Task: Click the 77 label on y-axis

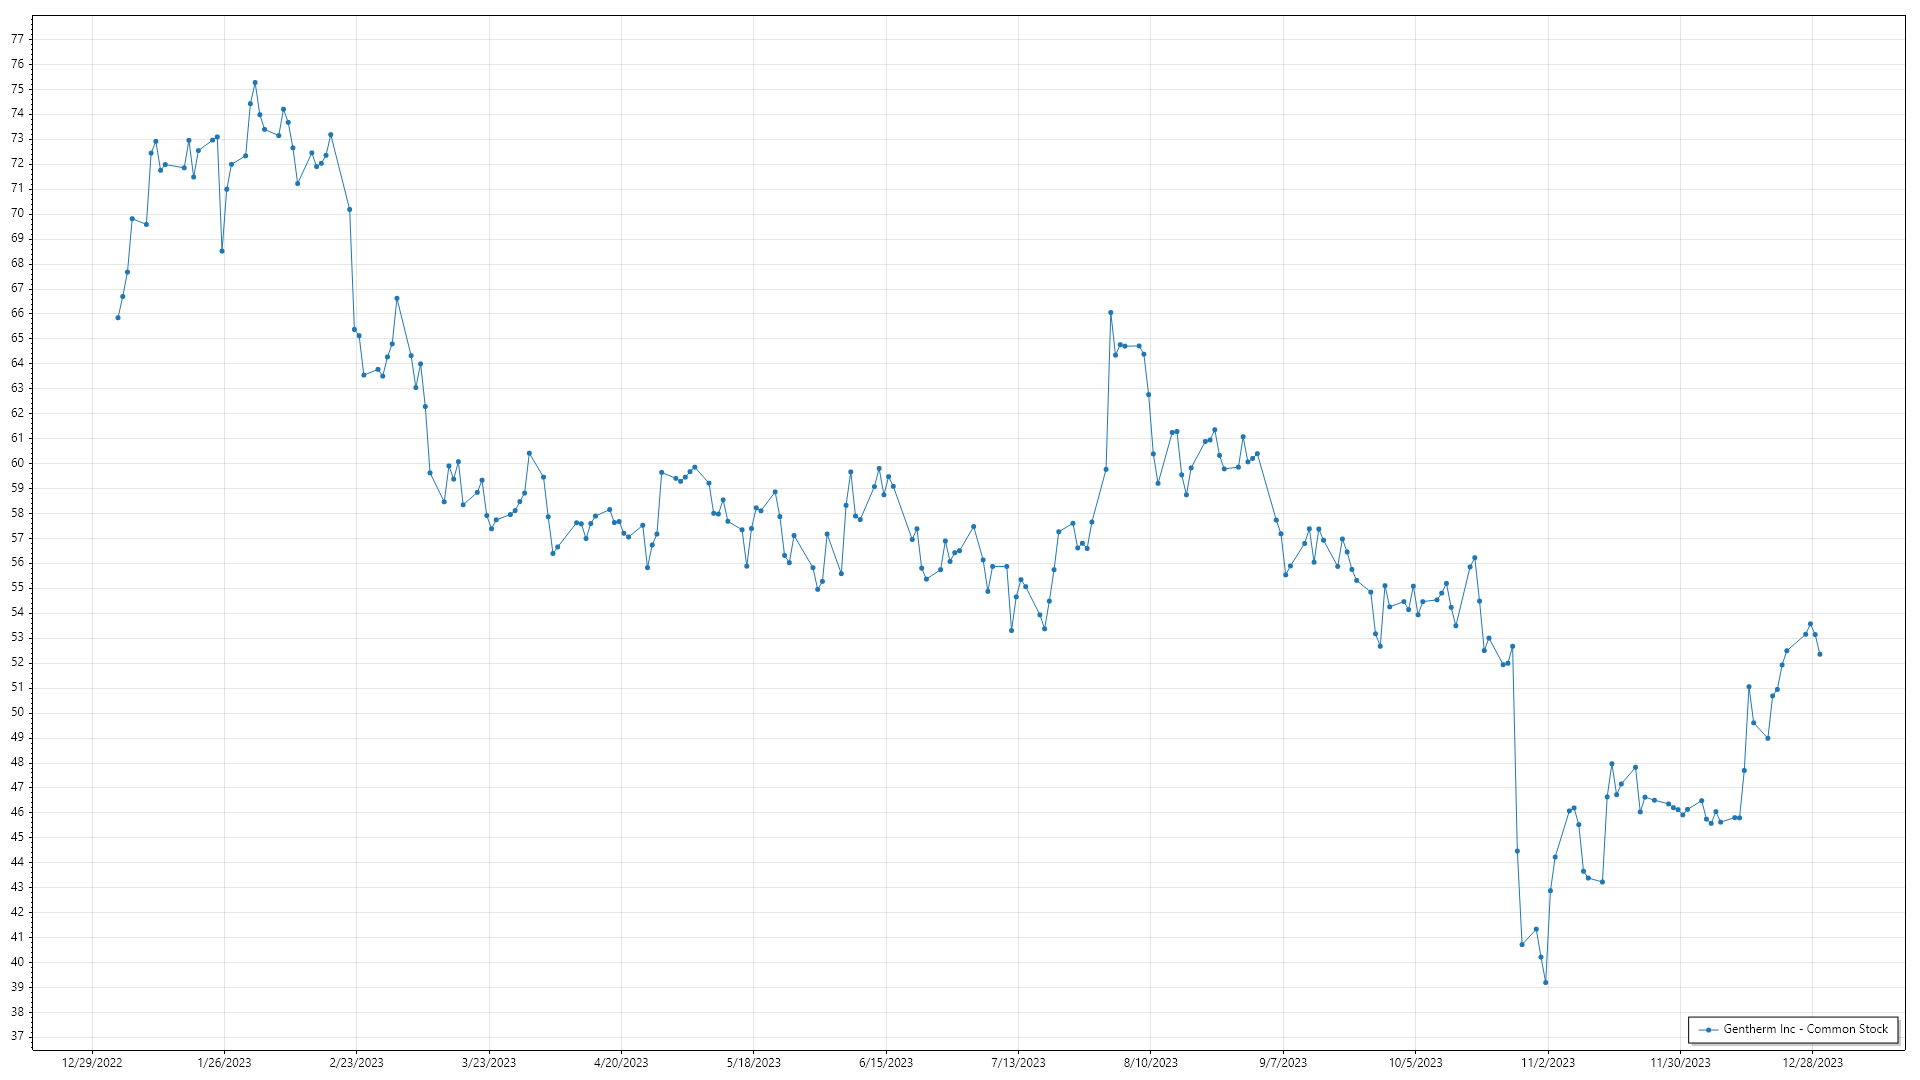Action: pyautogui.click(x=17, y=39)
